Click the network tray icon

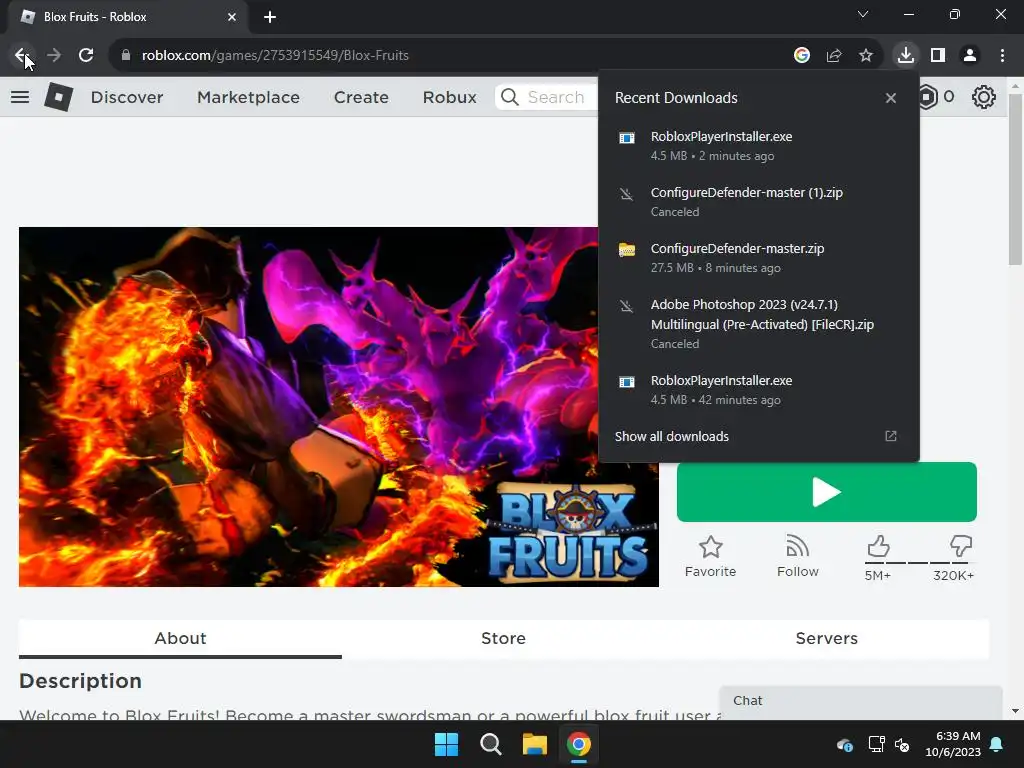point(876,744)
